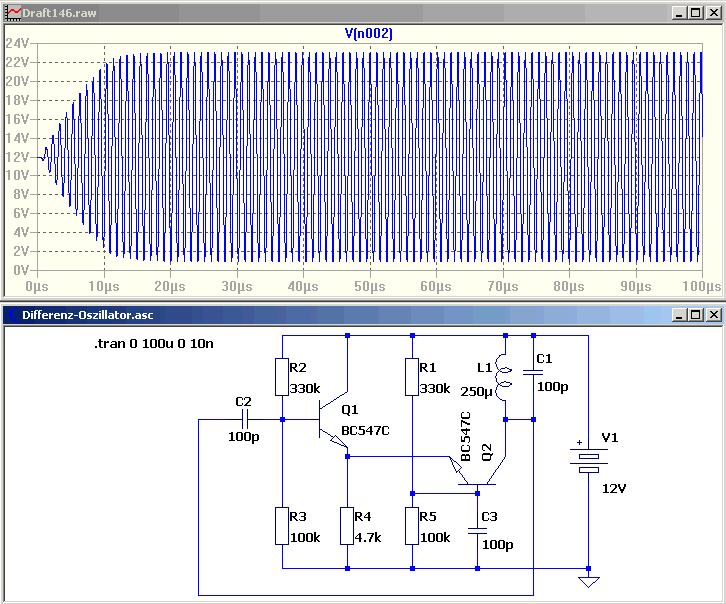Minimize the Differenz-Oszillator.asc schematic window
The height and width of the screenshot is (604, 726).
(679, 315)
